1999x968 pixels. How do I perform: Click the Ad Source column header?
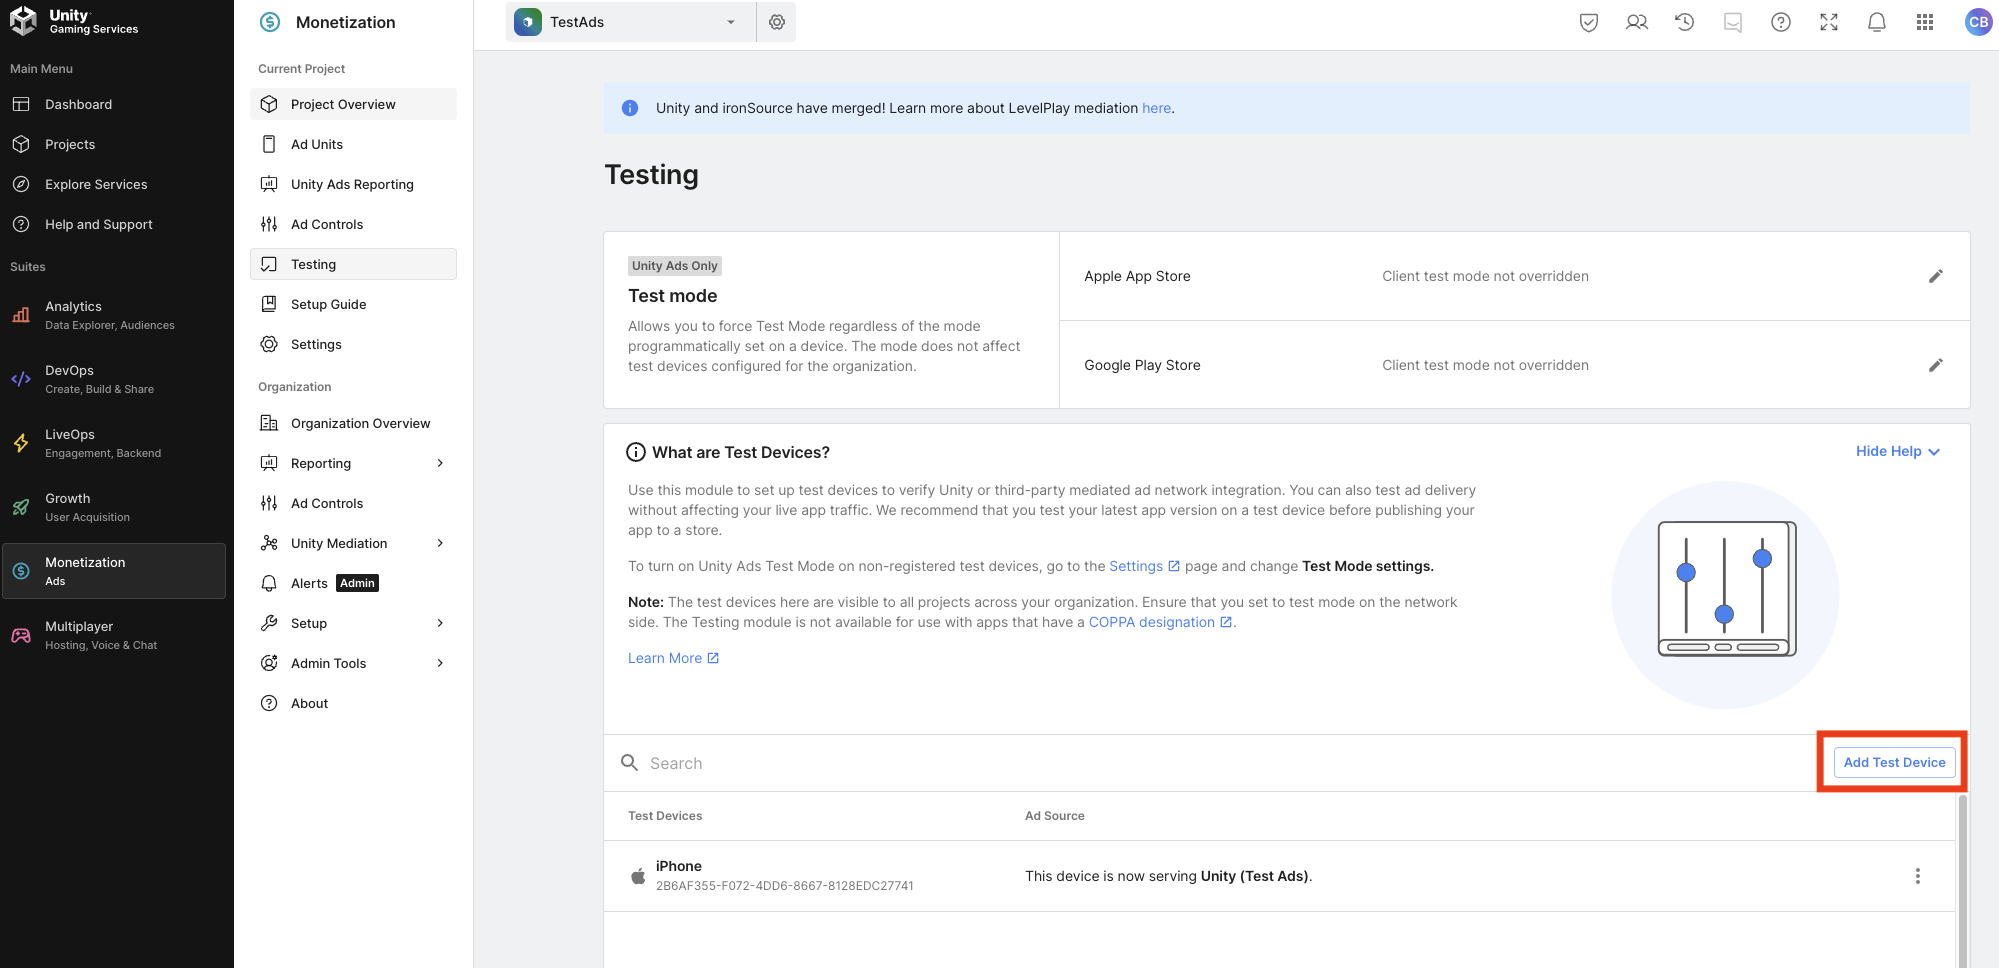pyautogui.click(x=1054, y=816)
